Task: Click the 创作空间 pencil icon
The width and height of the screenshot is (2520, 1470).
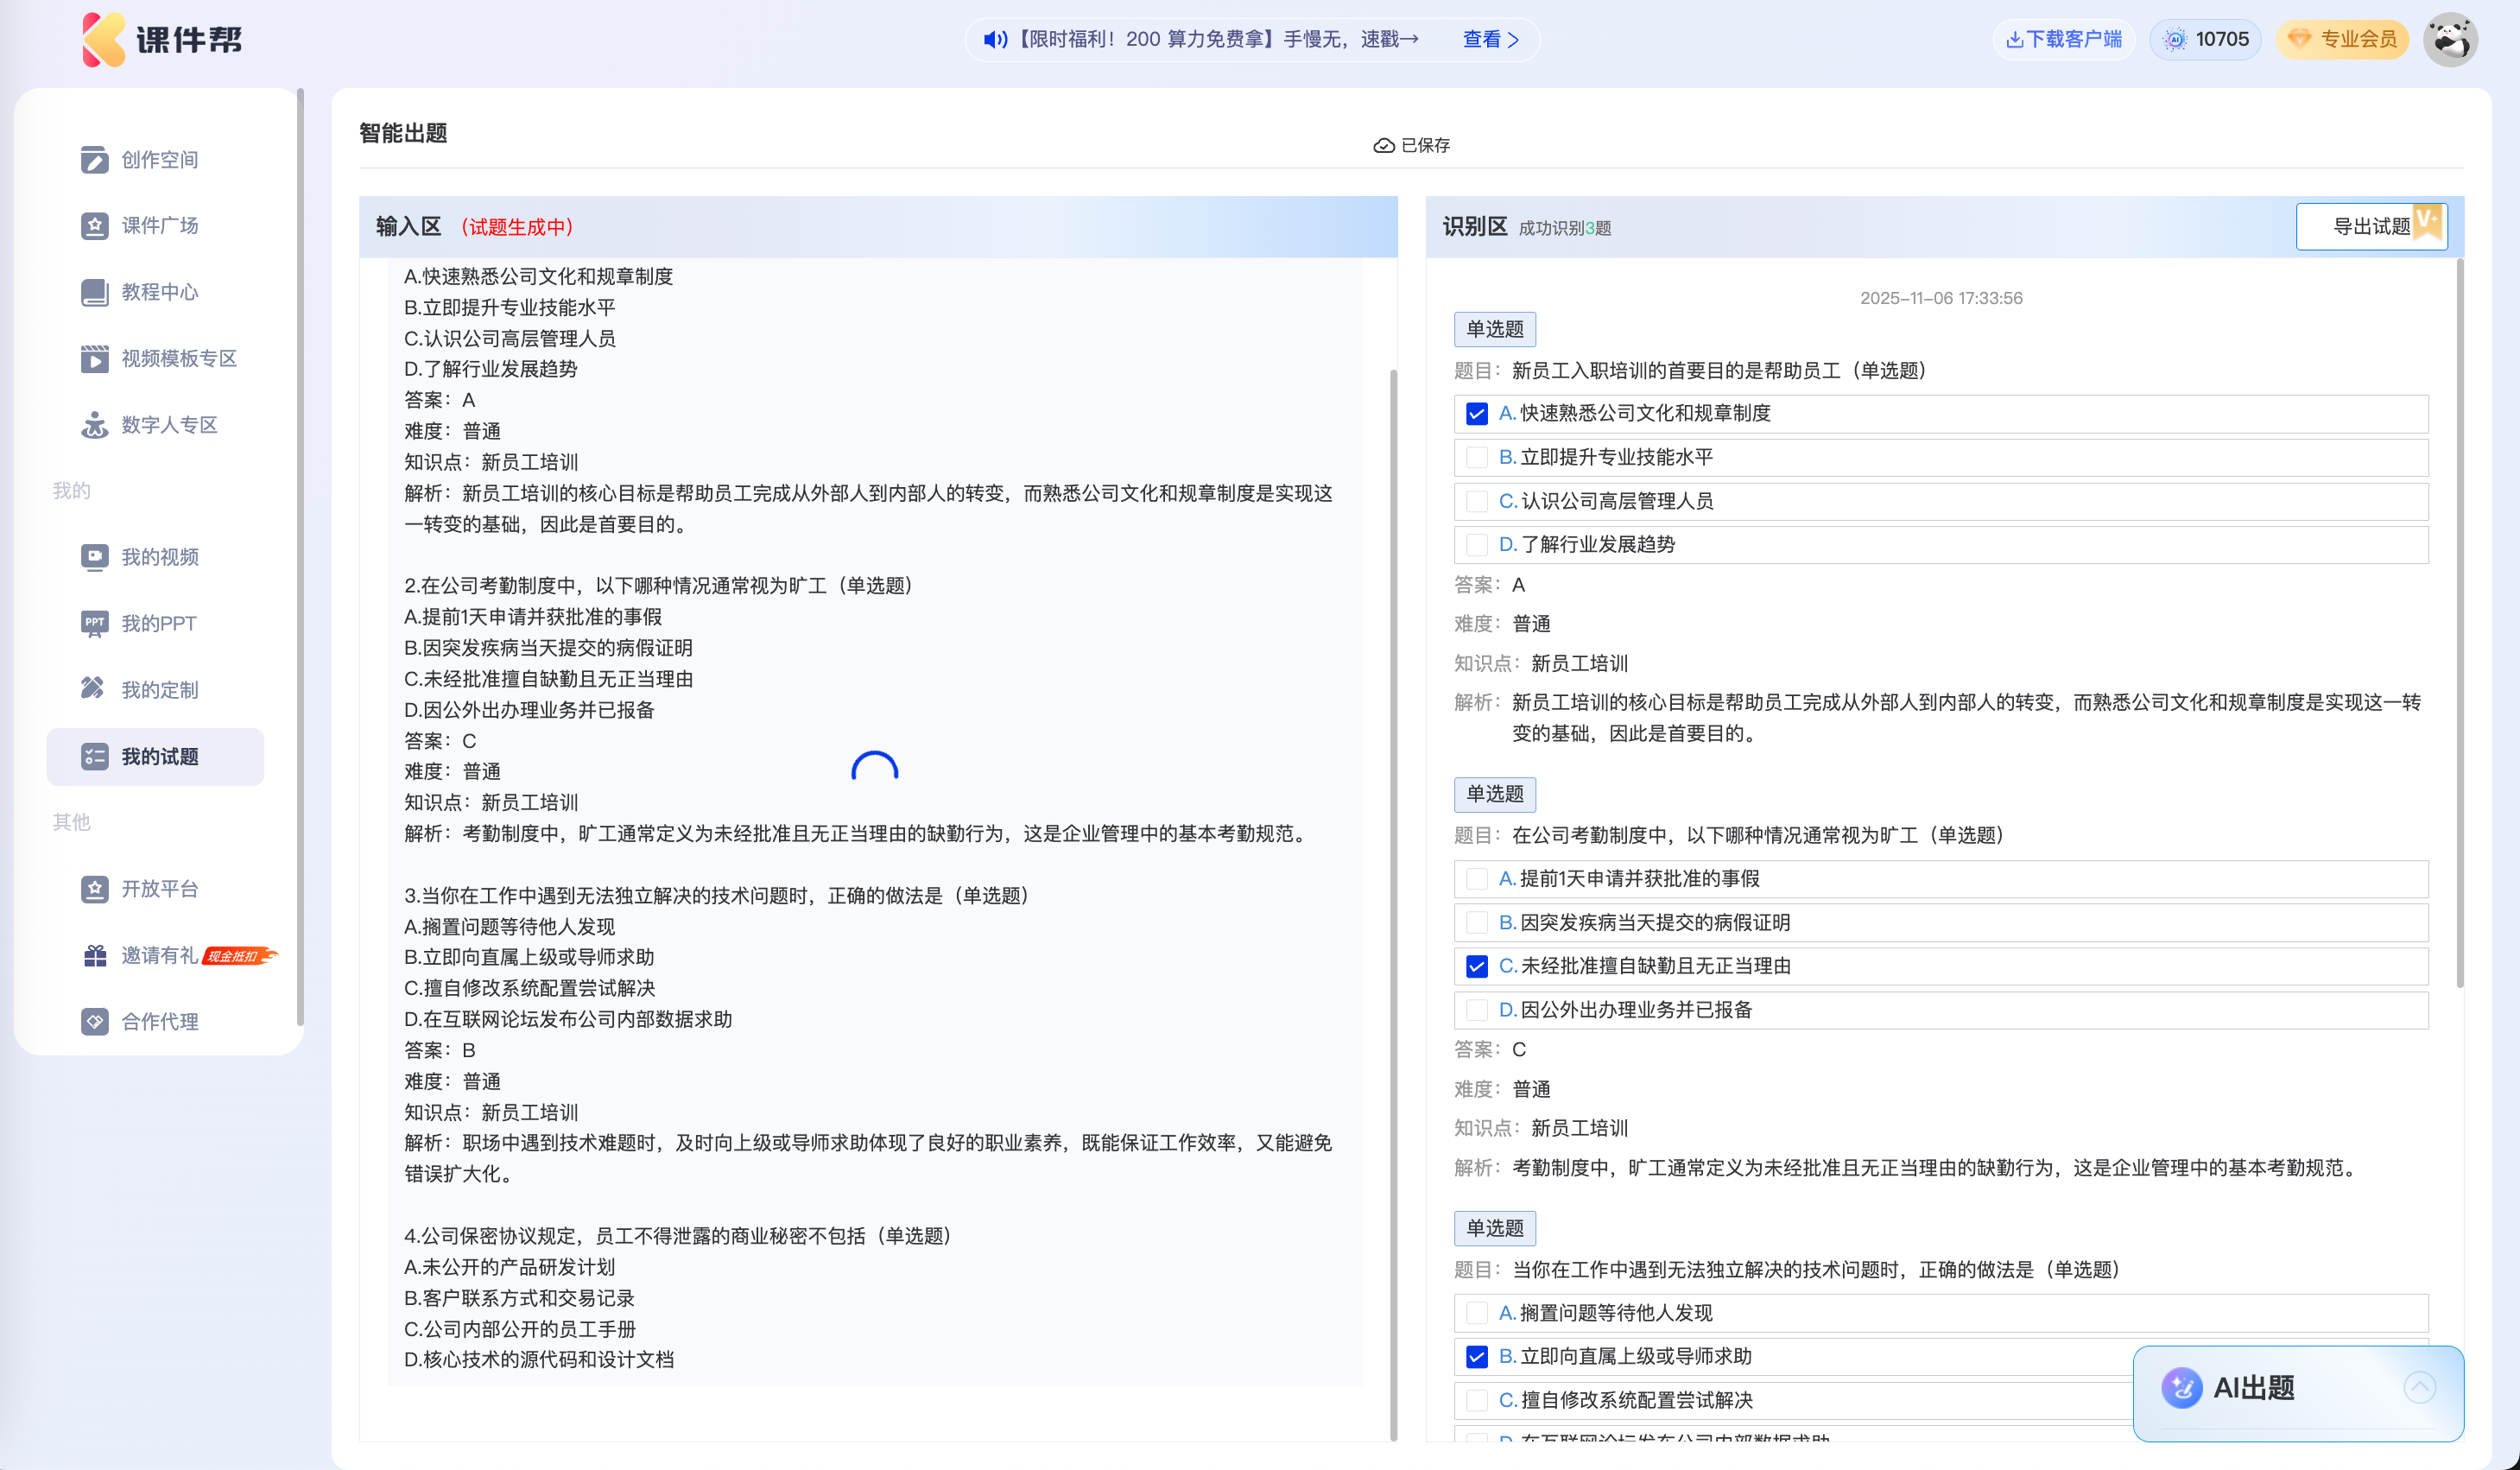Action: [94, 160]
